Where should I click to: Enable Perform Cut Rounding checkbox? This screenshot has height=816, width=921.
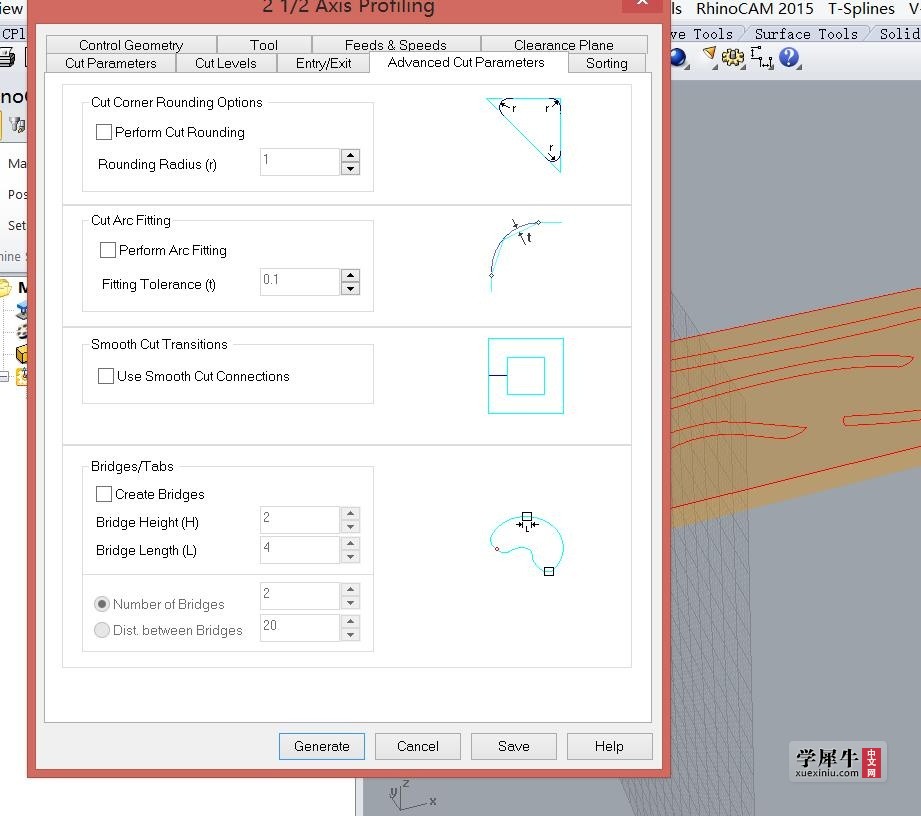(104, 132)
